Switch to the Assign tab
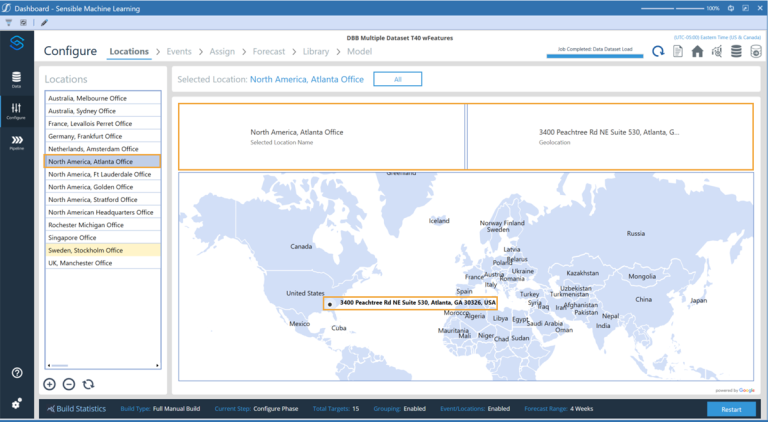Image resolution: width=768 pixels, height=422 pixels. pyautogui.click(x=222, y=51)
